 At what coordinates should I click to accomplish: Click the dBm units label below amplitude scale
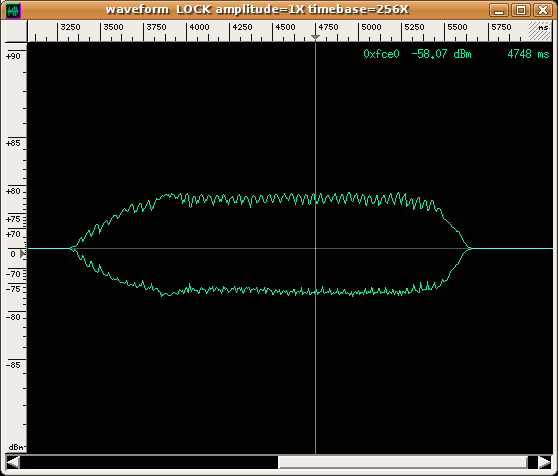16,447
